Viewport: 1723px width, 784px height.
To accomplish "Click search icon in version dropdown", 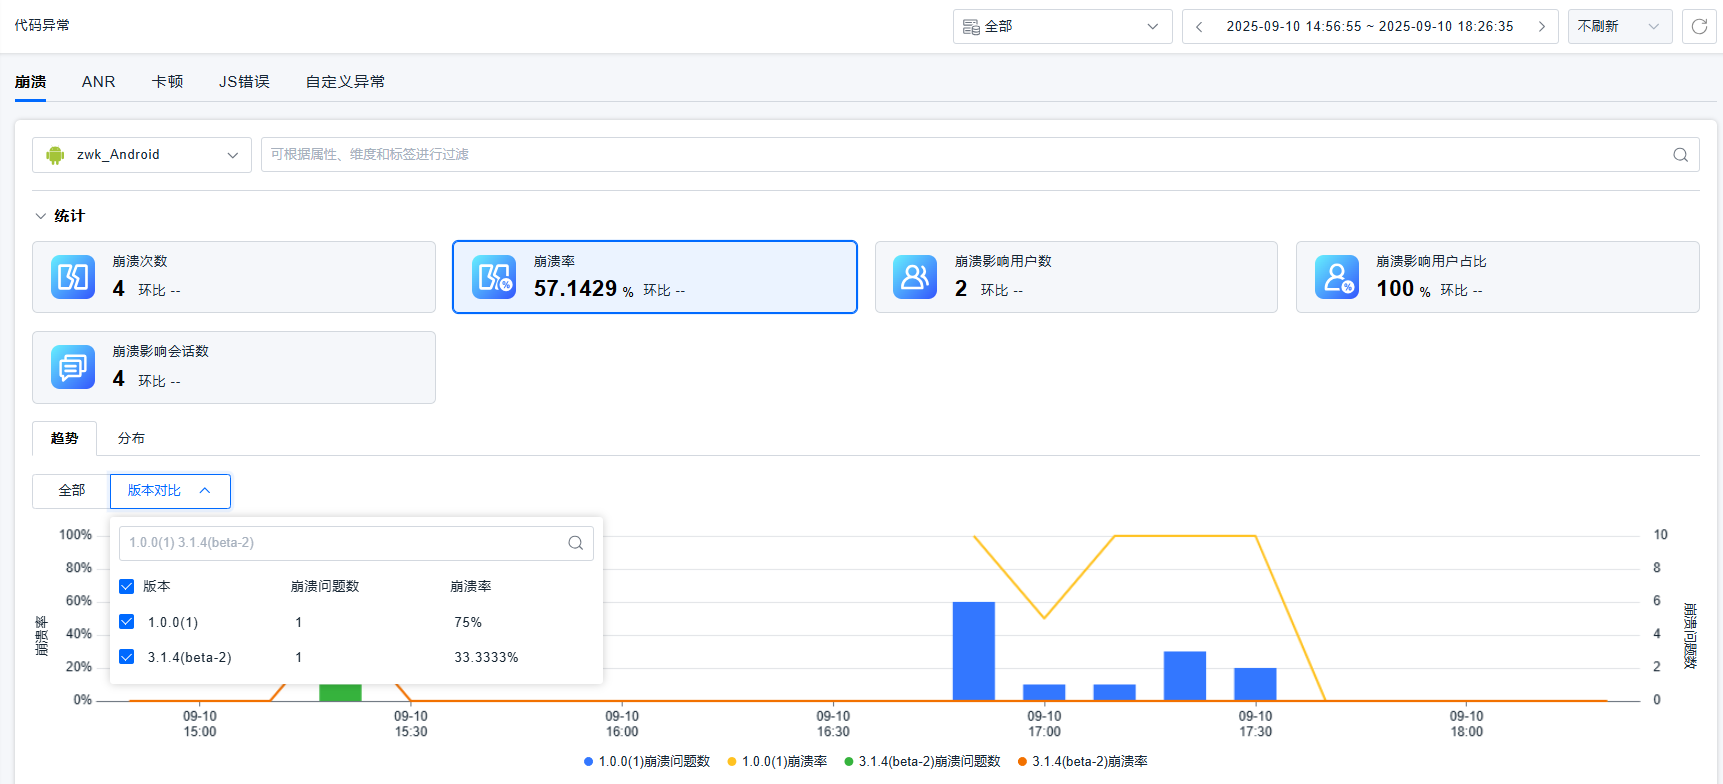I will click(x=575, y=543).
